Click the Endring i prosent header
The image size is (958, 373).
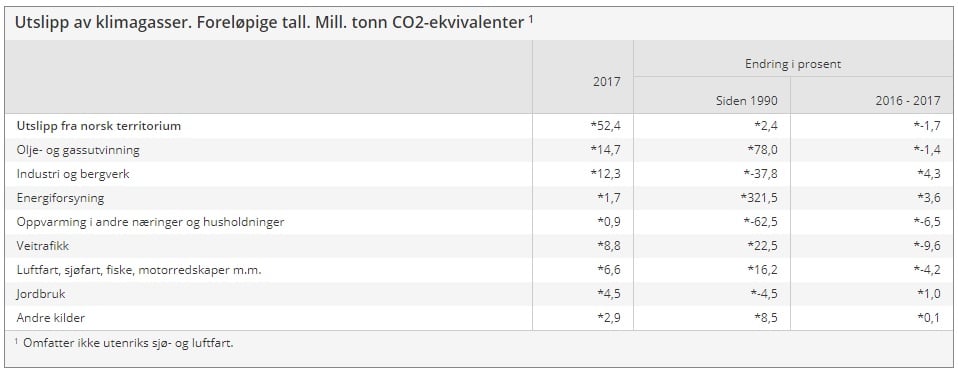point(793,64)
